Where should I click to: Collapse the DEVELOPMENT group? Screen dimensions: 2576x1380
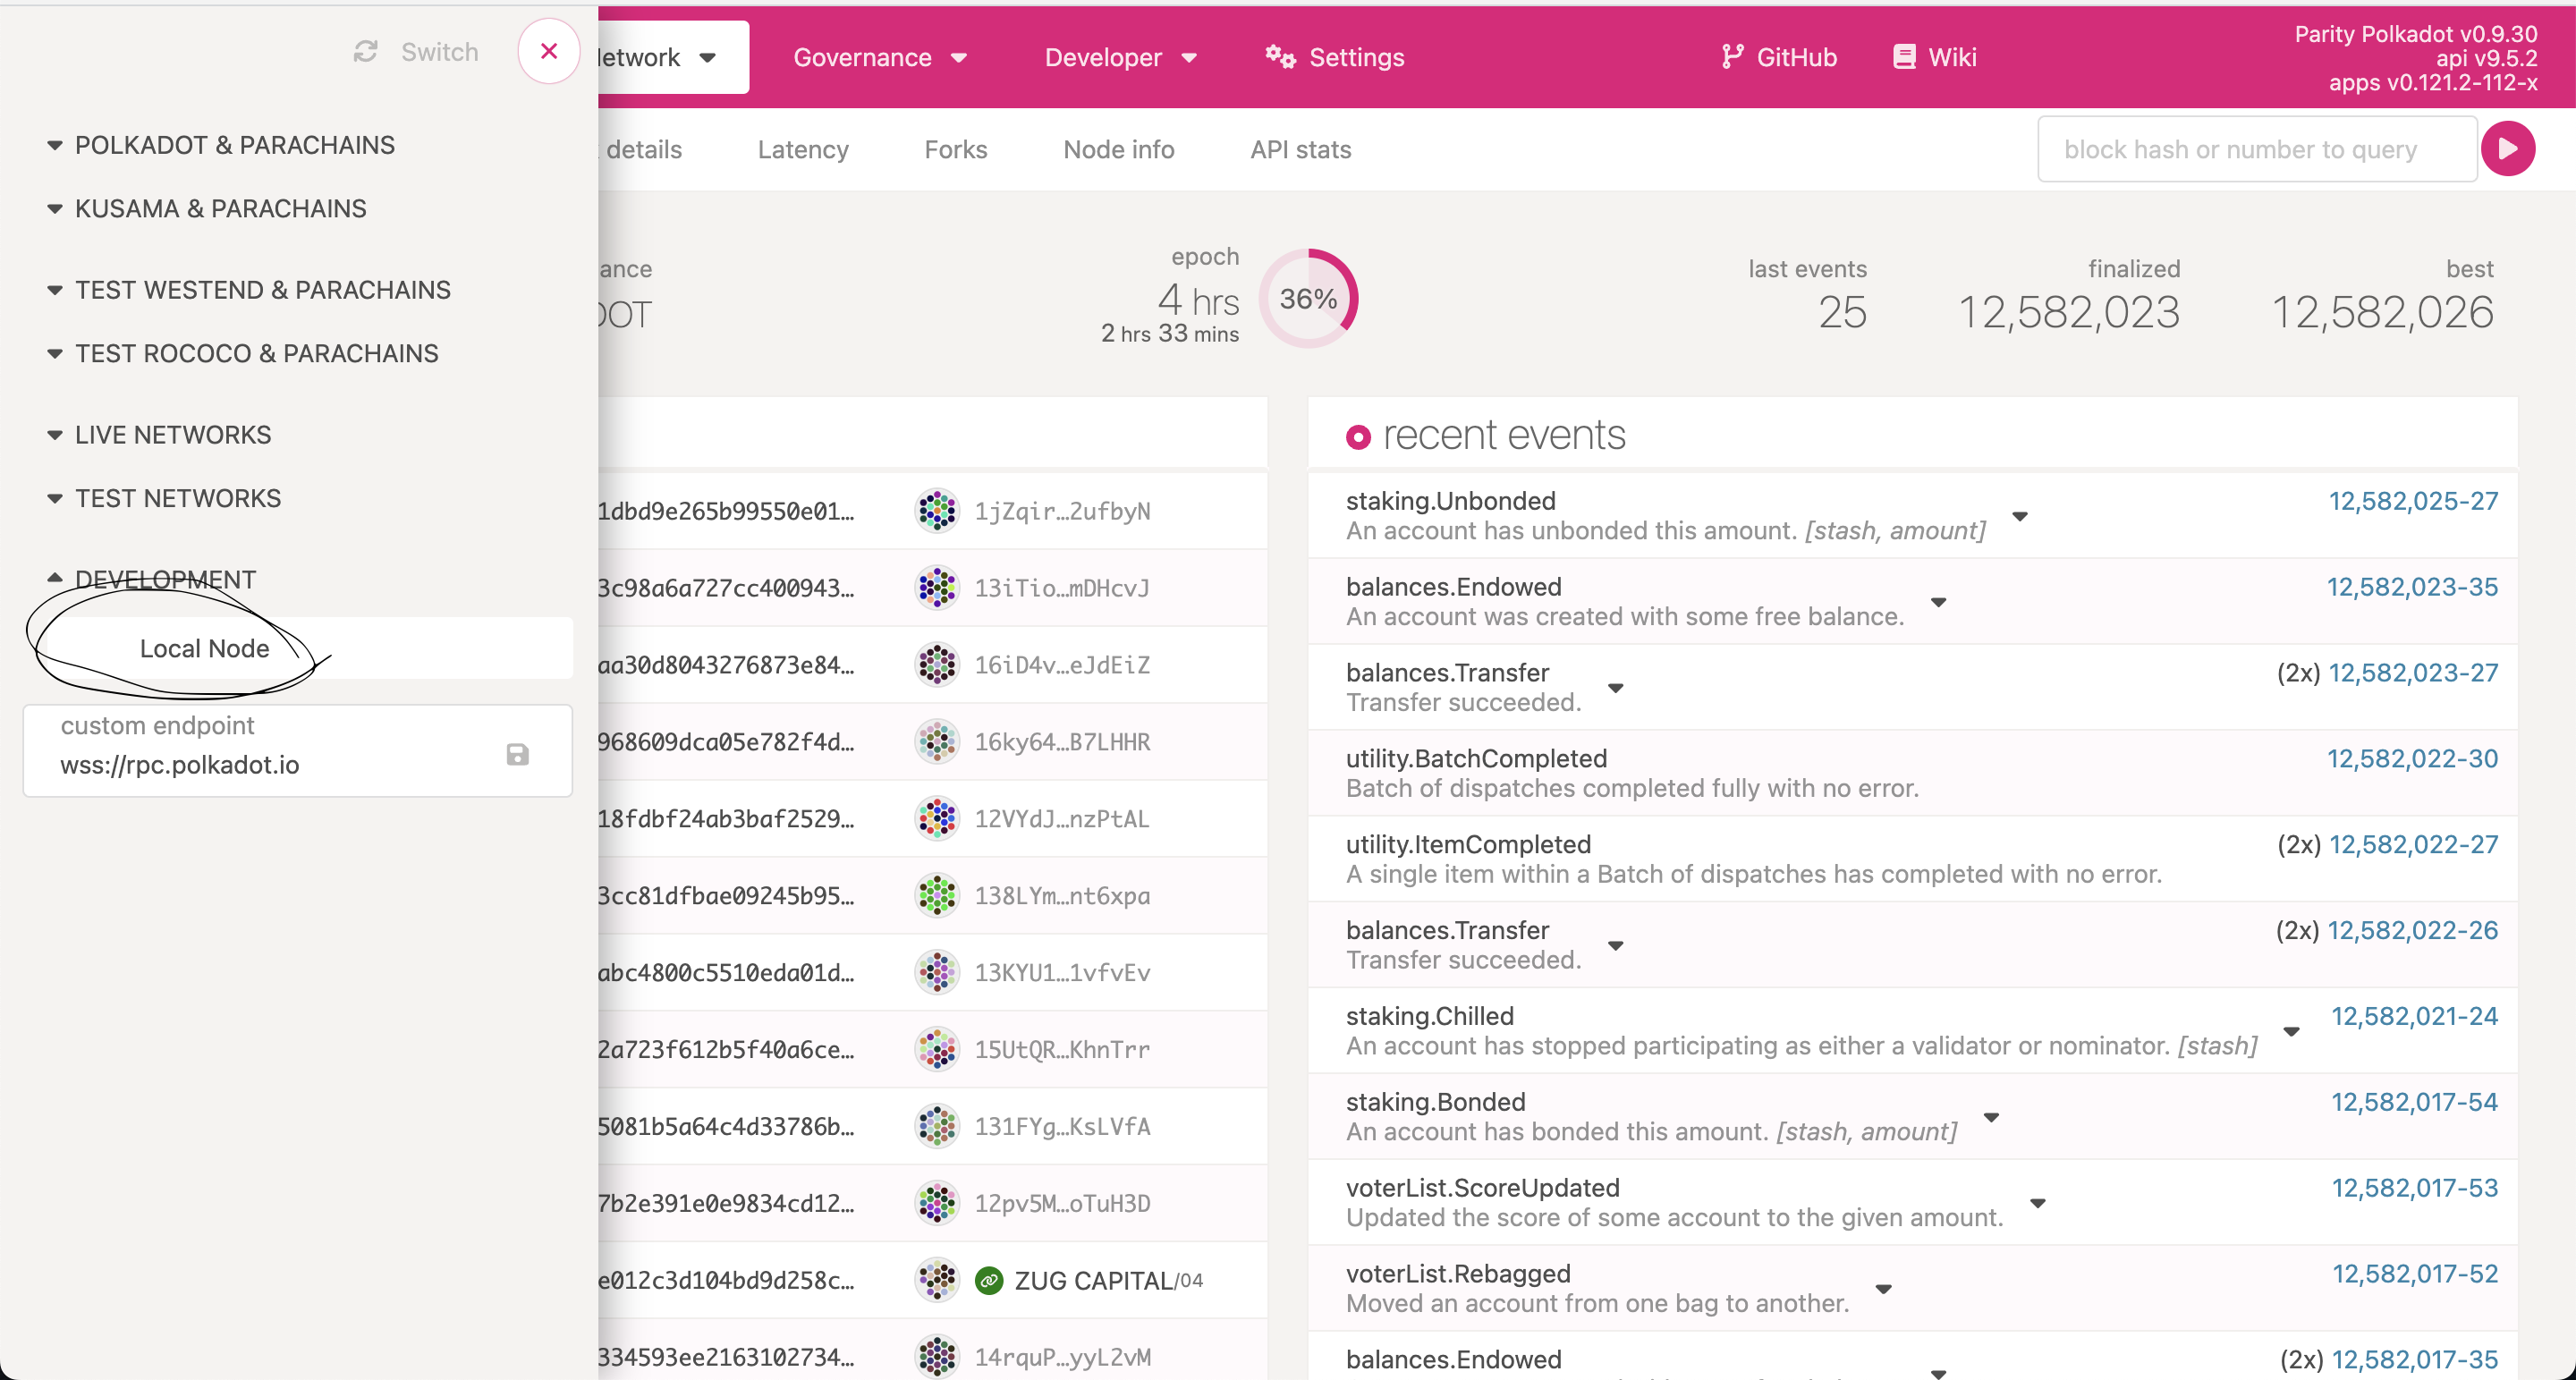pyautogui.click(x=150, y=579)
